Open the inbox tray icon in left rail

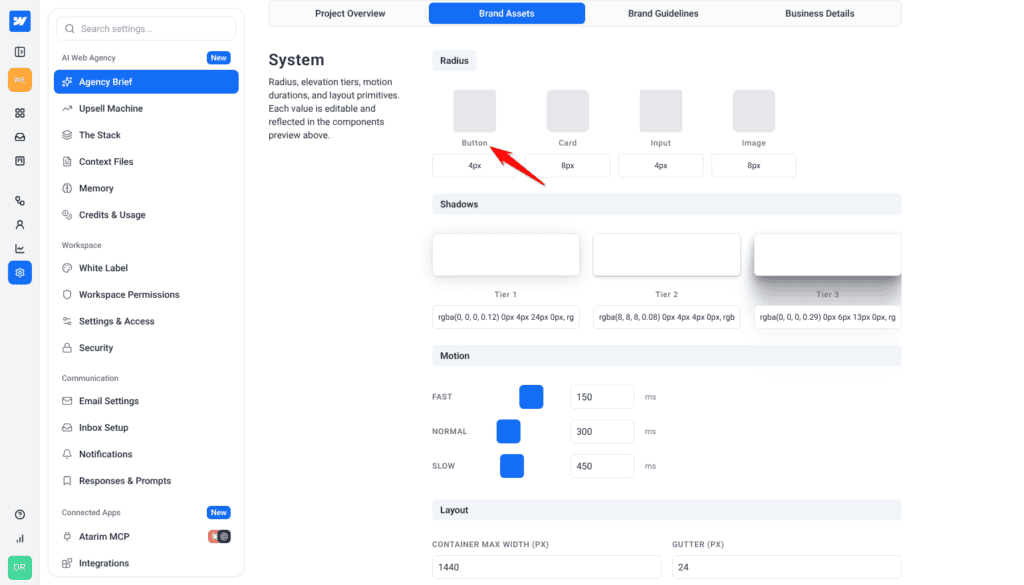tap(20, 137)
